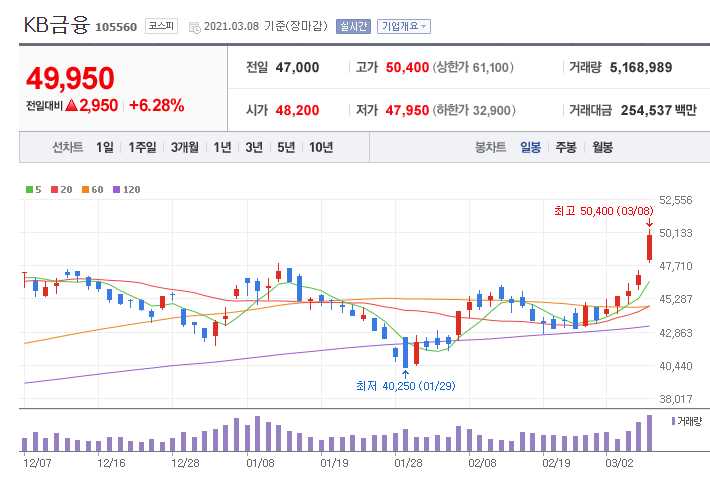Viewport: 710px width, 481px height.
Task: Click the 코스피 market badge
Action: pyautogui.click(x=161, y=26)
